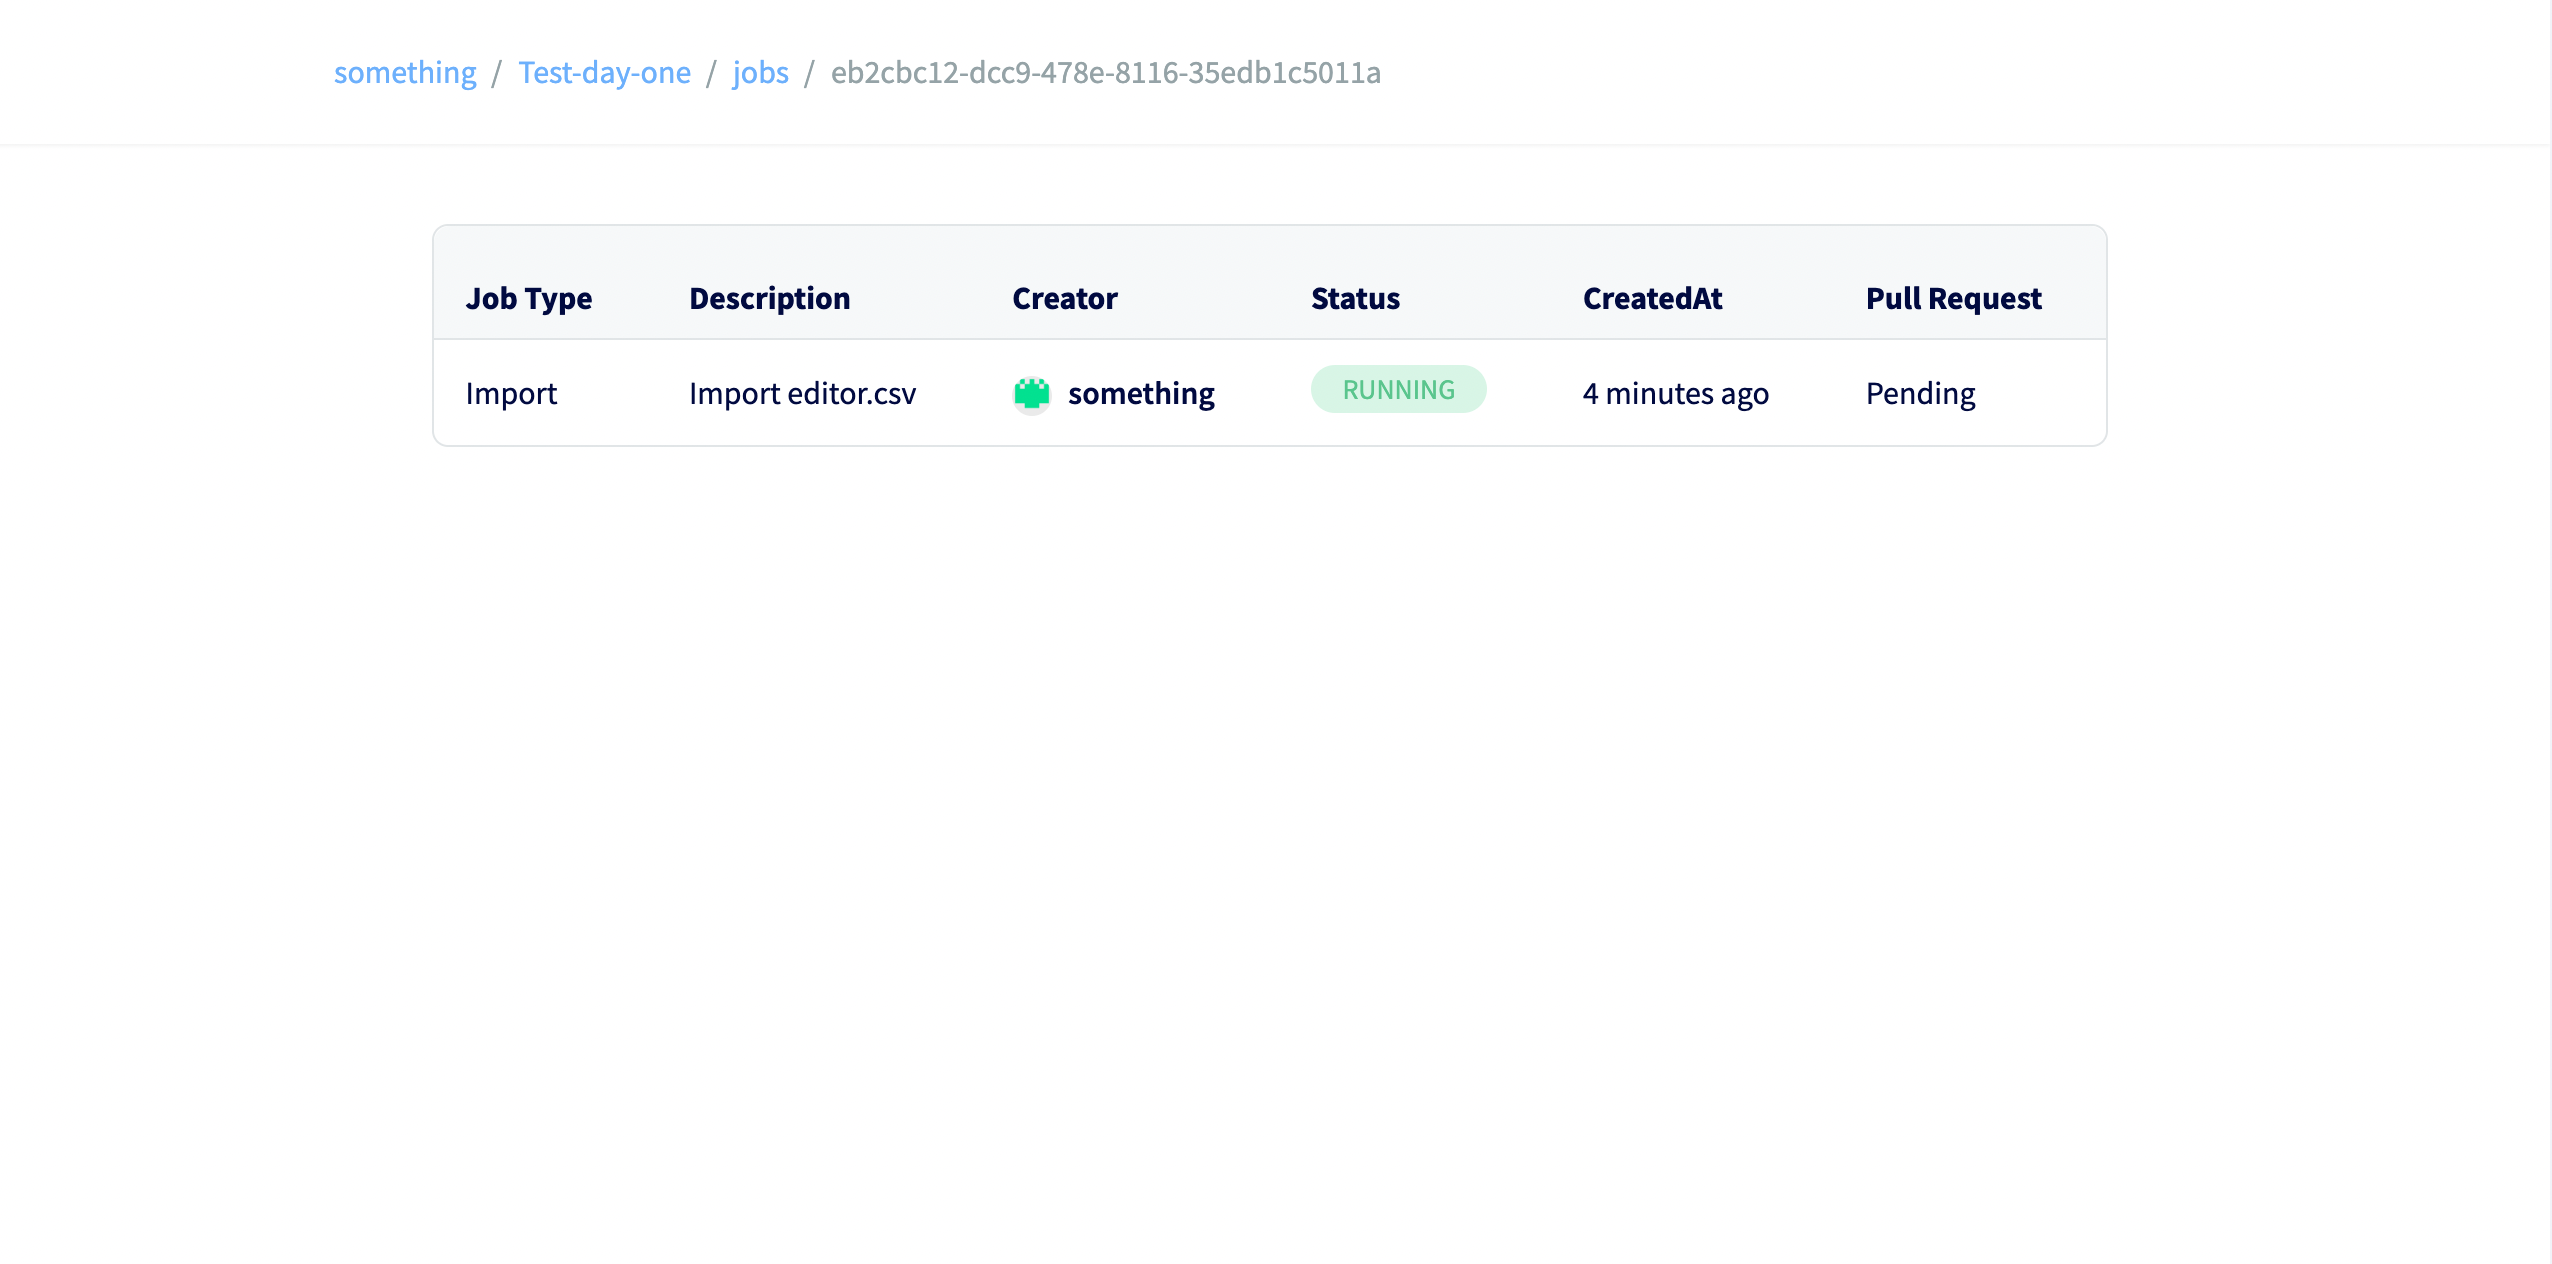Click the CreatedAt column header
Viewport: 2552px width, 1264px height.
[x=1652, y=297]
